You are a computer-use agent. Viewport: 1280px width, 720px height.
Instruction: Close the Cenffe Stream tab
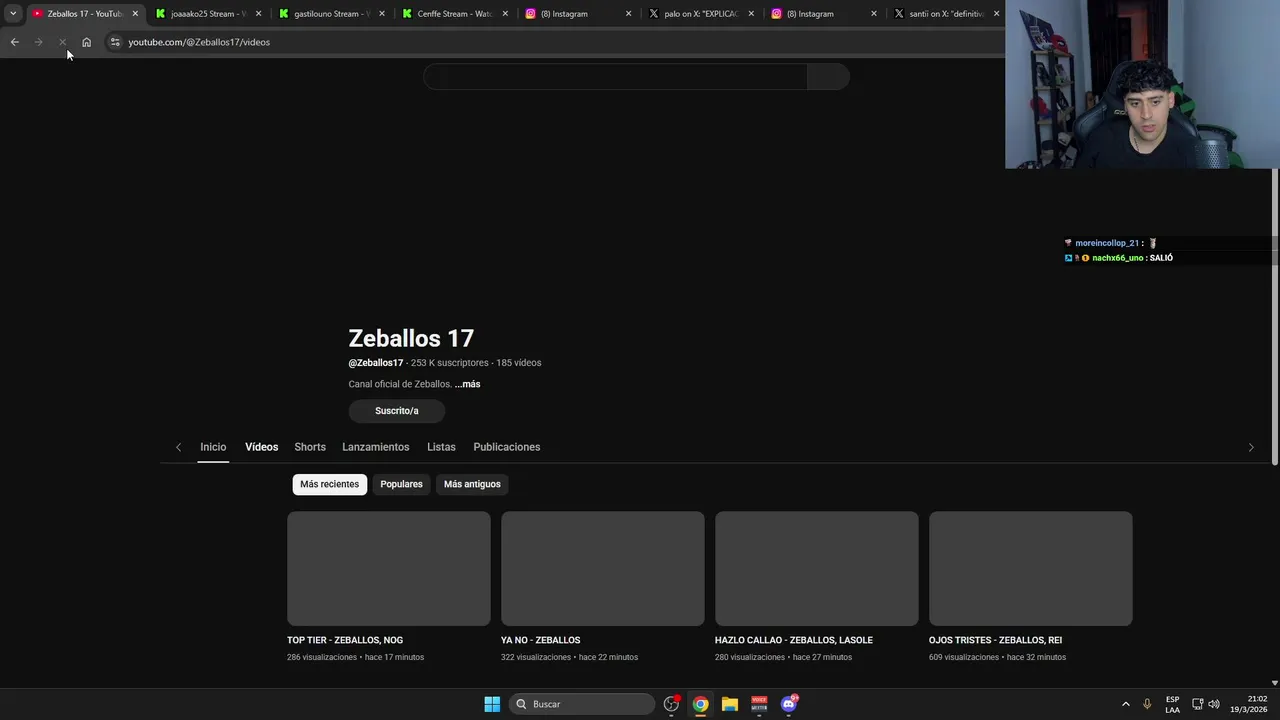pyautogui.click(x=505, y=14)
